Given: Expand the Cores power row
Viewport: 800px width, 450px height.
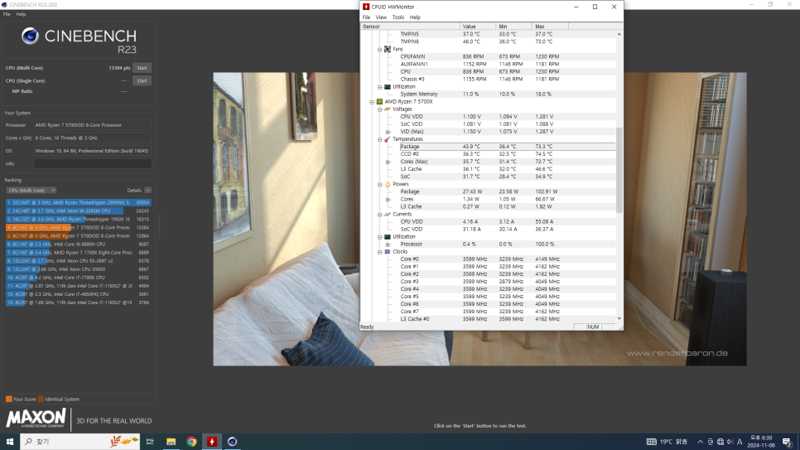Looking at the screenshot, I should click(388, 199).
